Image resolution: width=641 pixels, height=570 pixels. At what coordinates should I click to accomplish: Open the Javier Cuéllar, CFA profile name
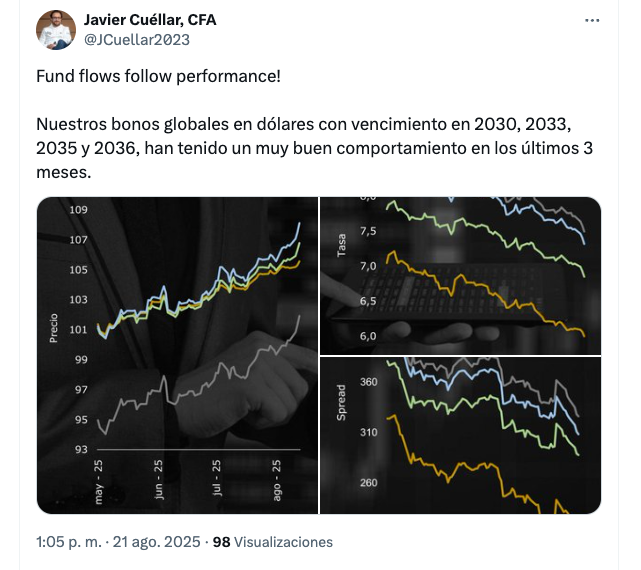[x=150, y=20]
